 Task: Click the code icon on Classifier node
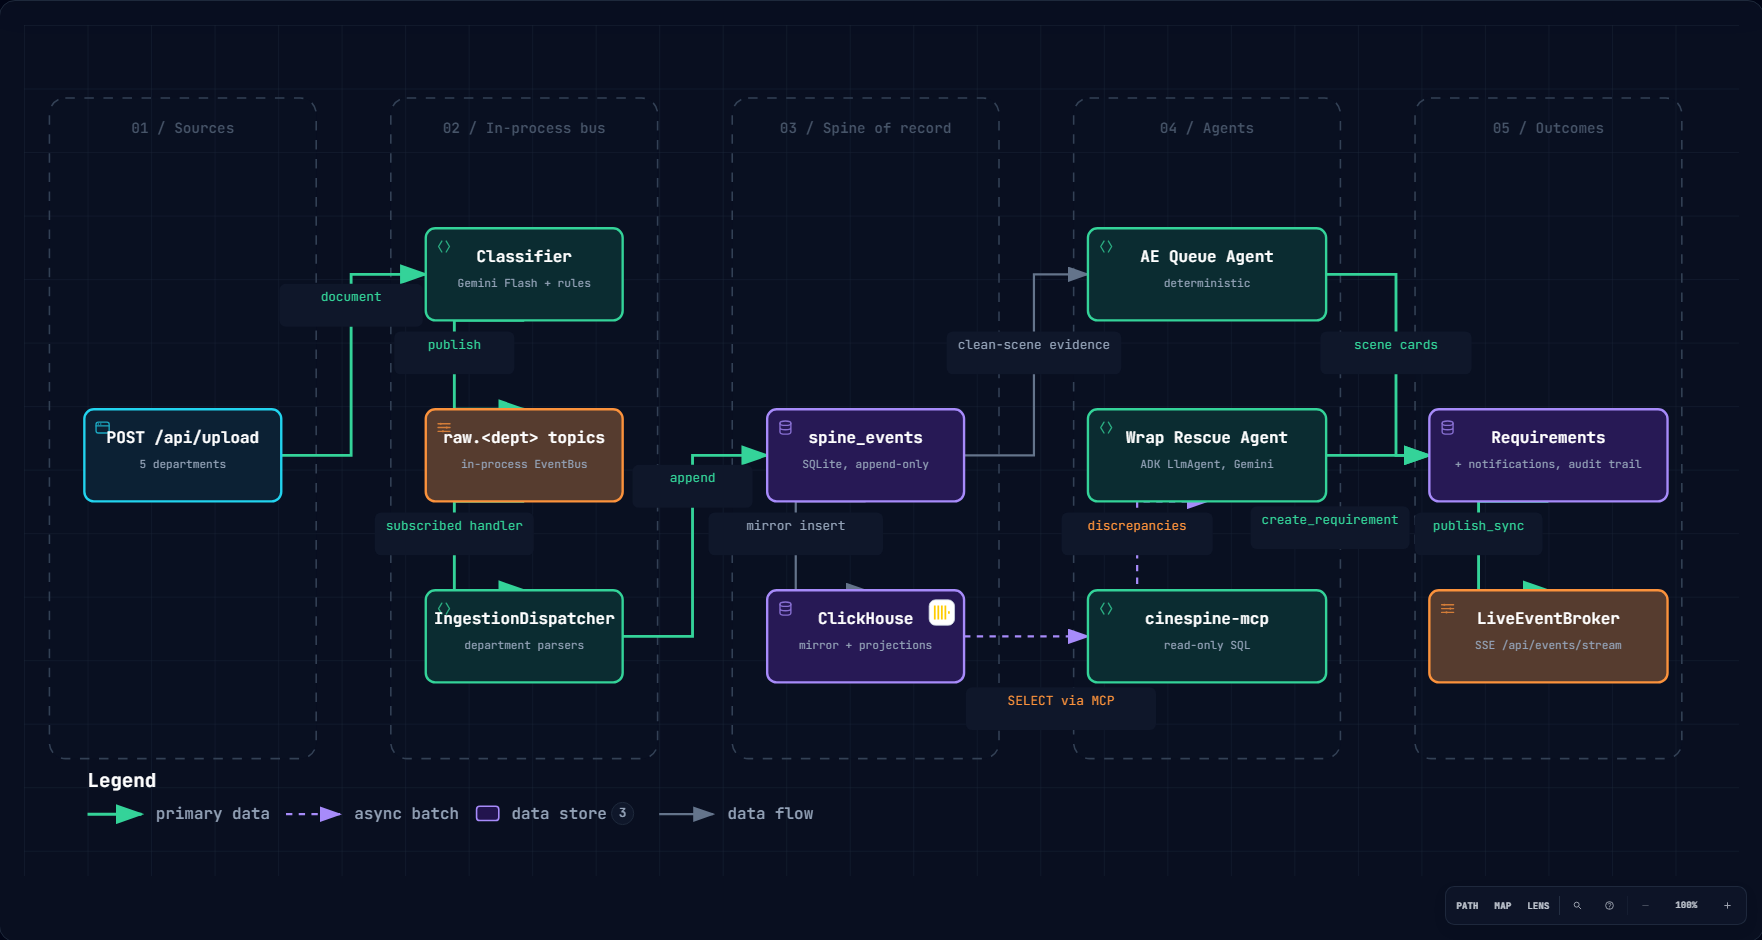[x=444, y=246]
